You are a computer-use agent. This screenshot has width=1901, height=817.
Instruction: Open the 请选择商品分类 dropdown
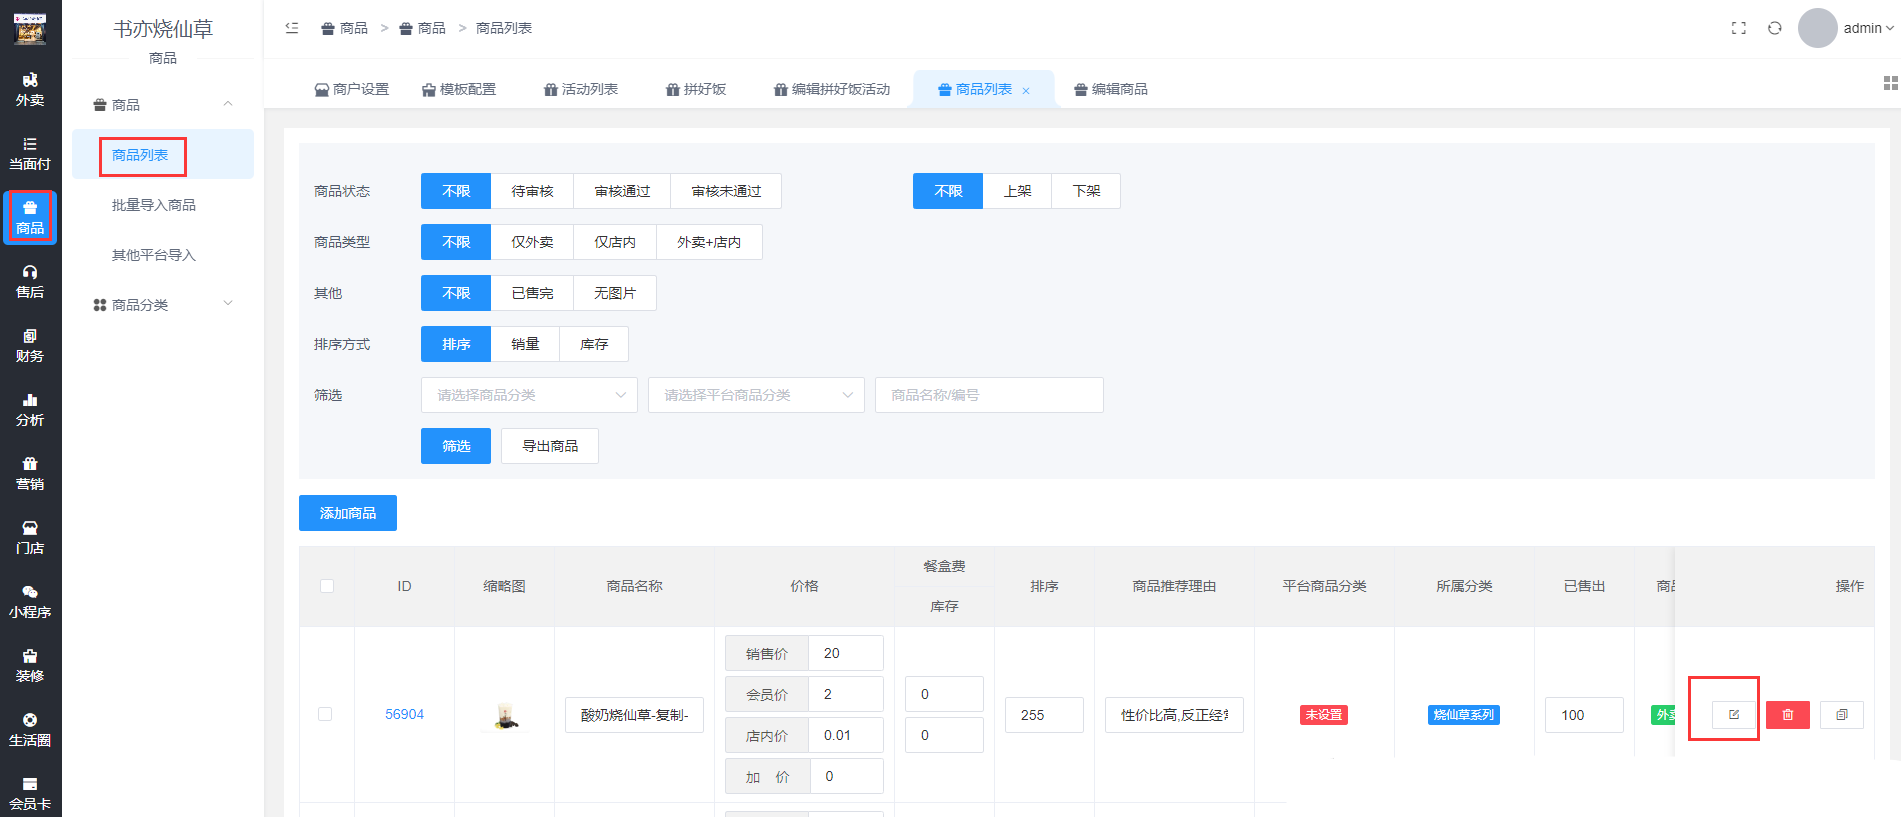(529, 395)
